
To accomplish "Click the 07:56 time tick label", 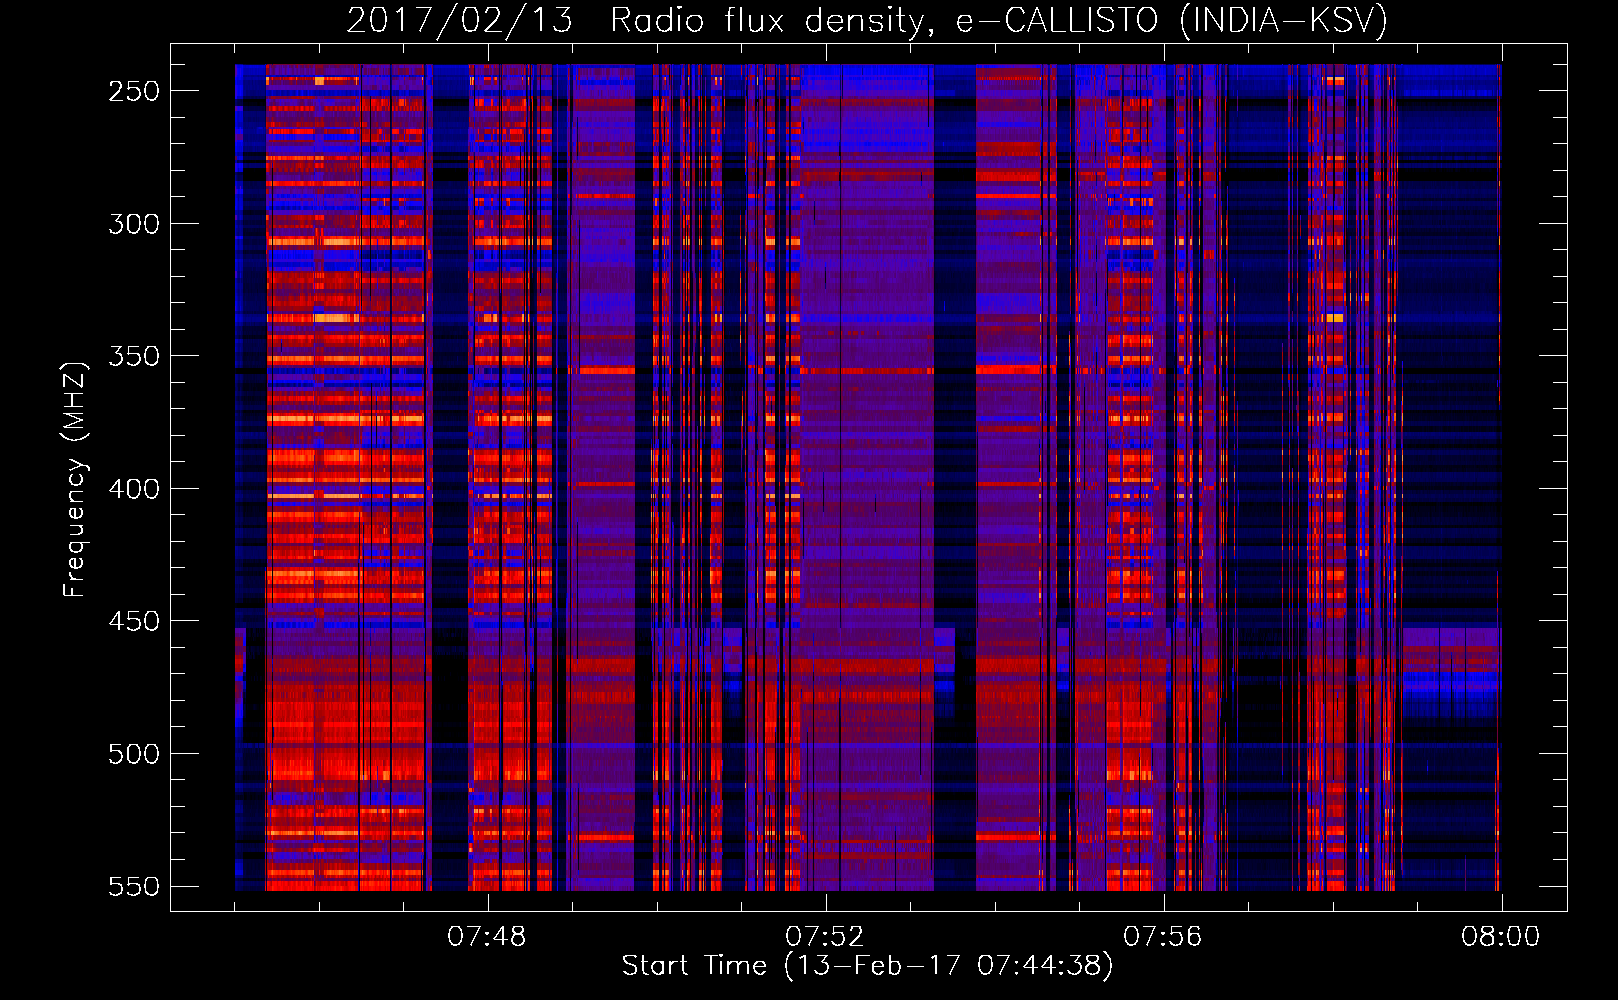I will pyautogui.click(x=1163, y=937).
